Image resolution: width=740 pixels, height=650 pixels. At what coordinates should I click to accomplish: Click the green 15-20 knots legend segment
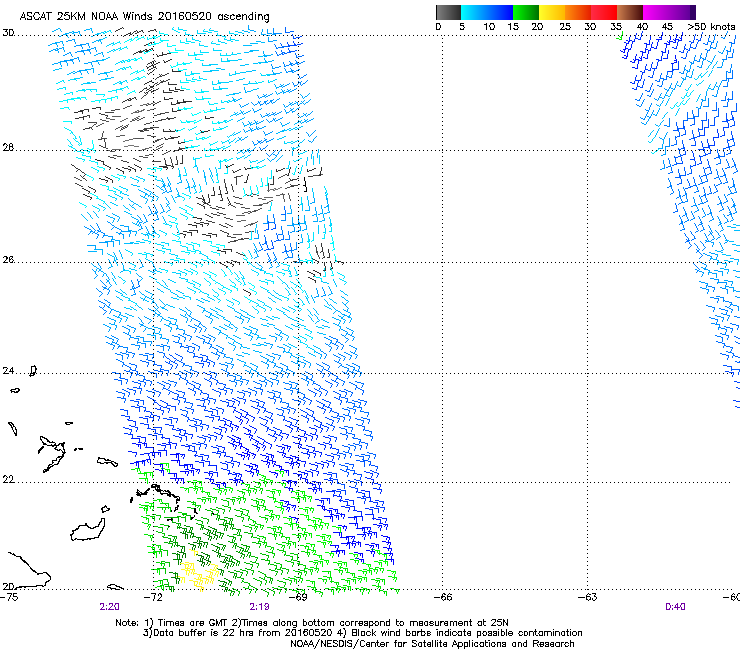coord(526,12)
